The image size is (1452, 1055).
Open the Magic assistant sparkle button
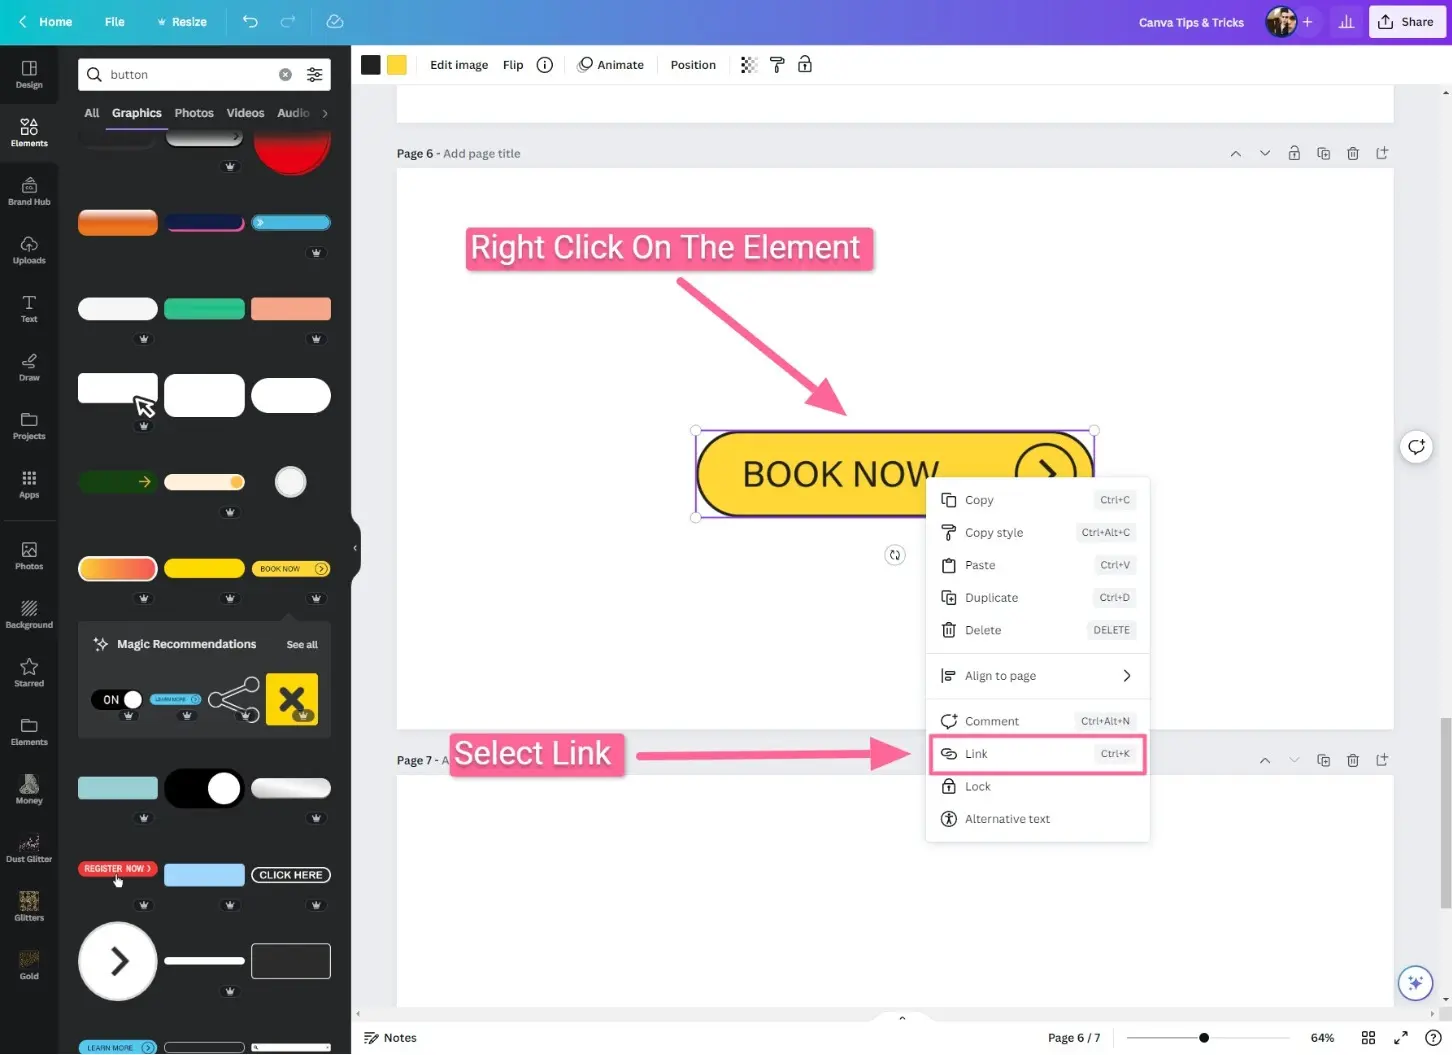[x=1415, y=983]
